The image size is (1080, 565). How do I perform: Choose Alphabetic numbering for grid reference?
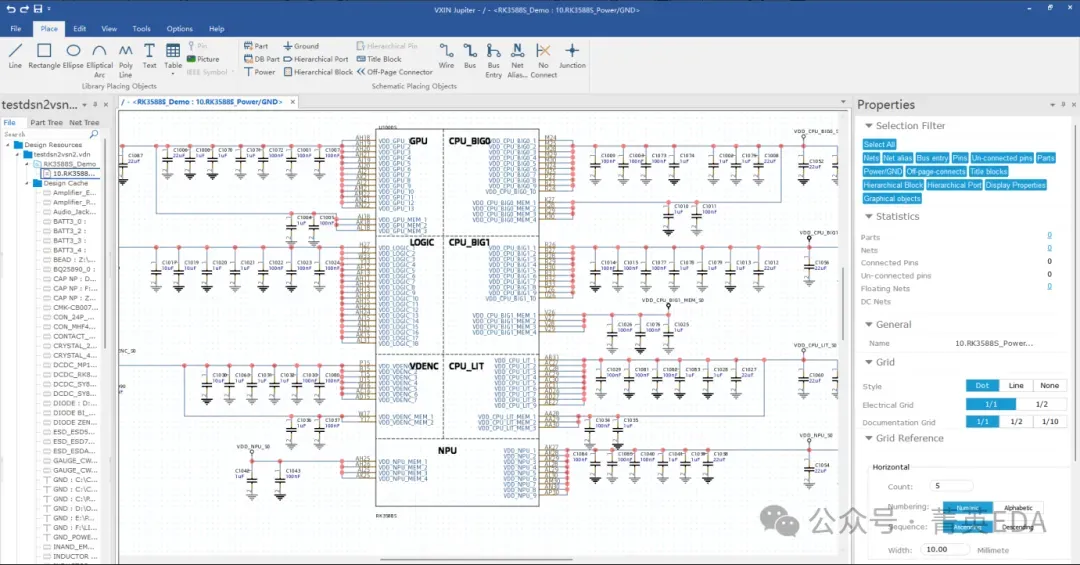(1018, 508)
